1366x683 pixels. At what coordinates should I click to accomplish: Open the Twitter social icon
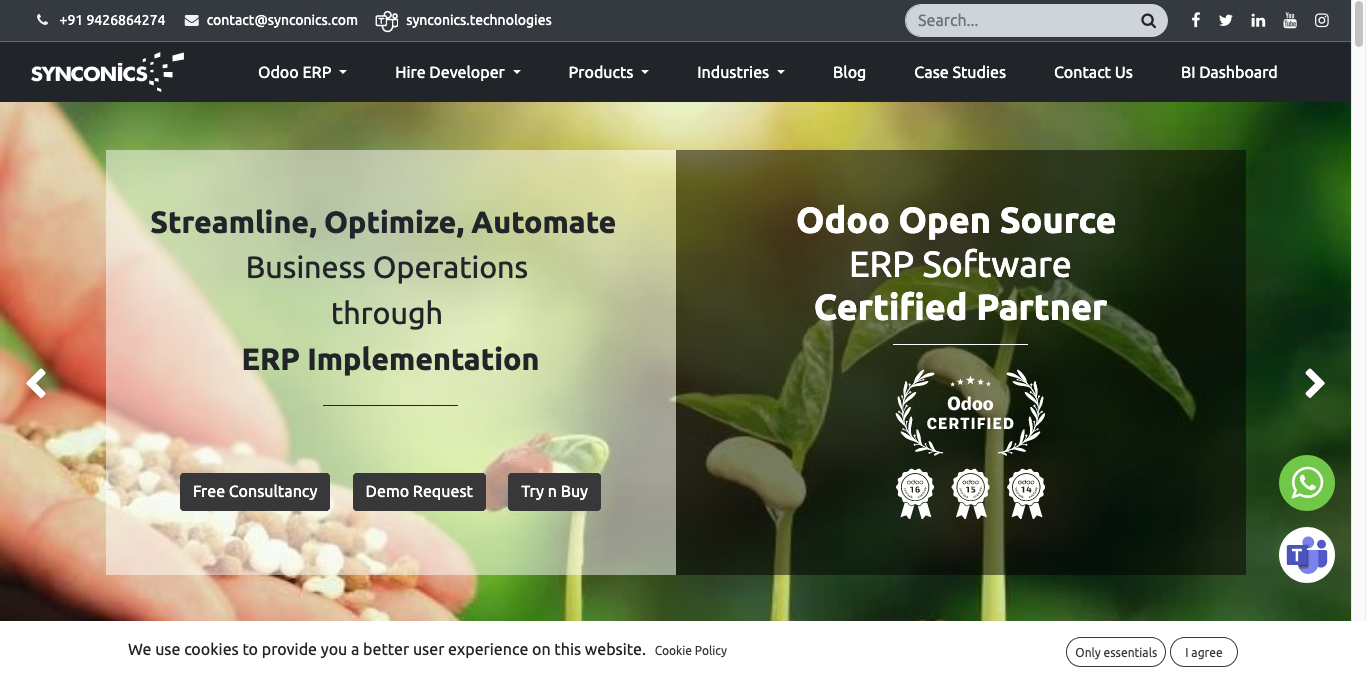click(1226, 20)
